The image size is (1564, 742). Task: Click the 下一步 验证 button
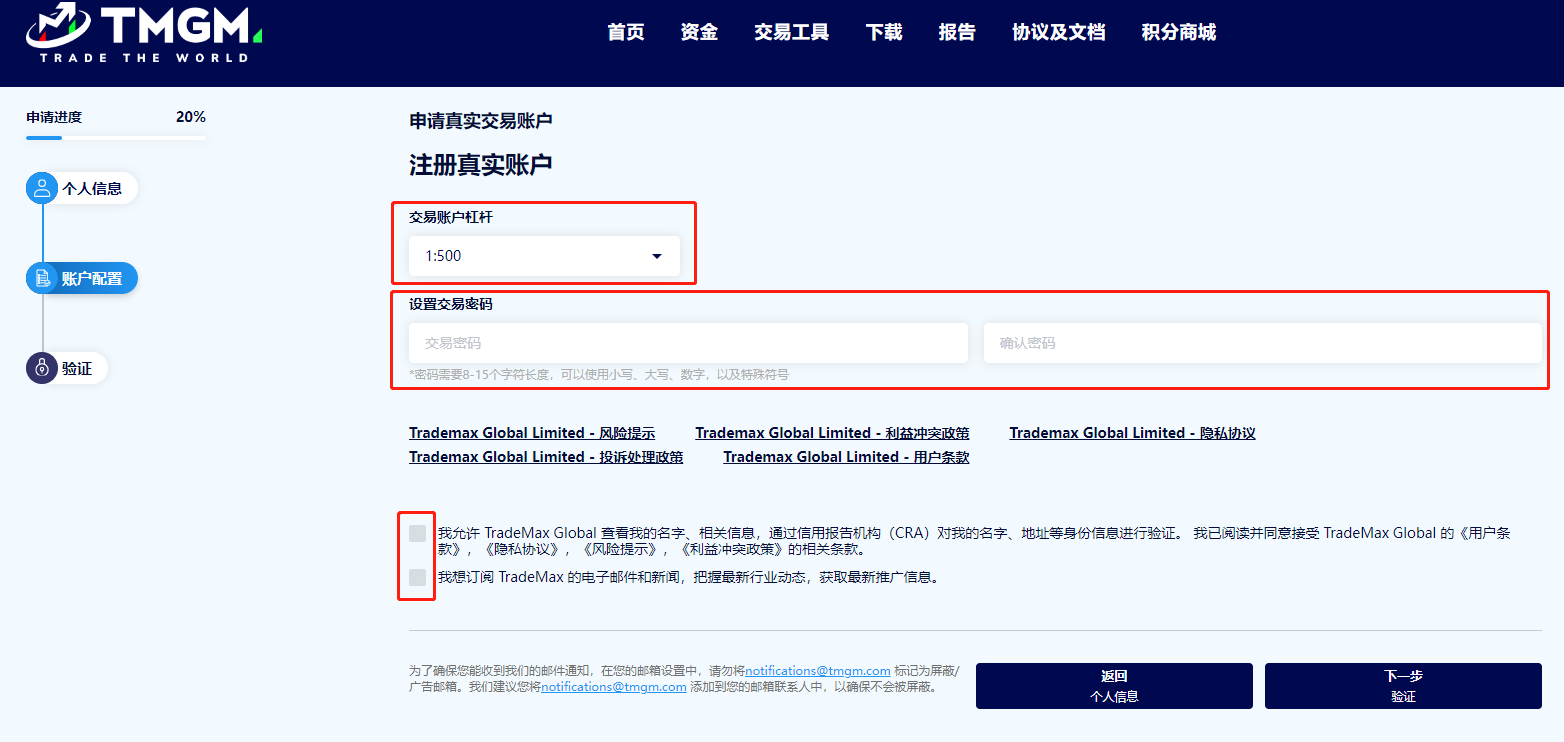tap(1403, 686)
